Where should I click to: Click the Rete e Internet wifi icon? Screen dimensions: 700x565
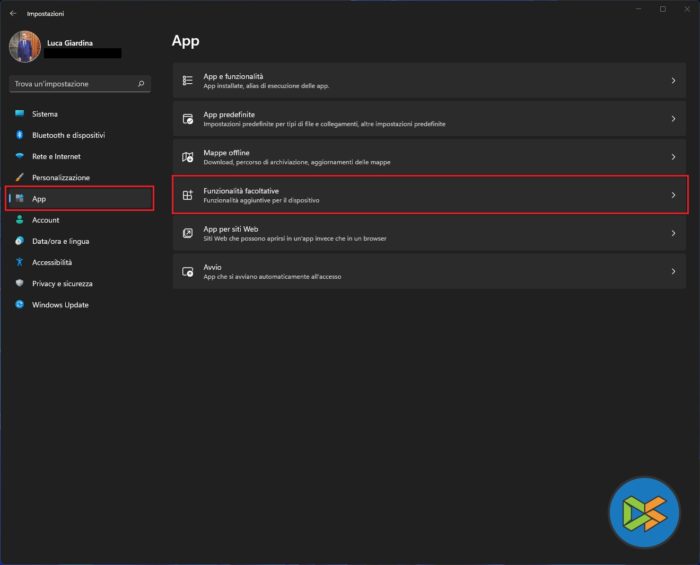(19, 157)
